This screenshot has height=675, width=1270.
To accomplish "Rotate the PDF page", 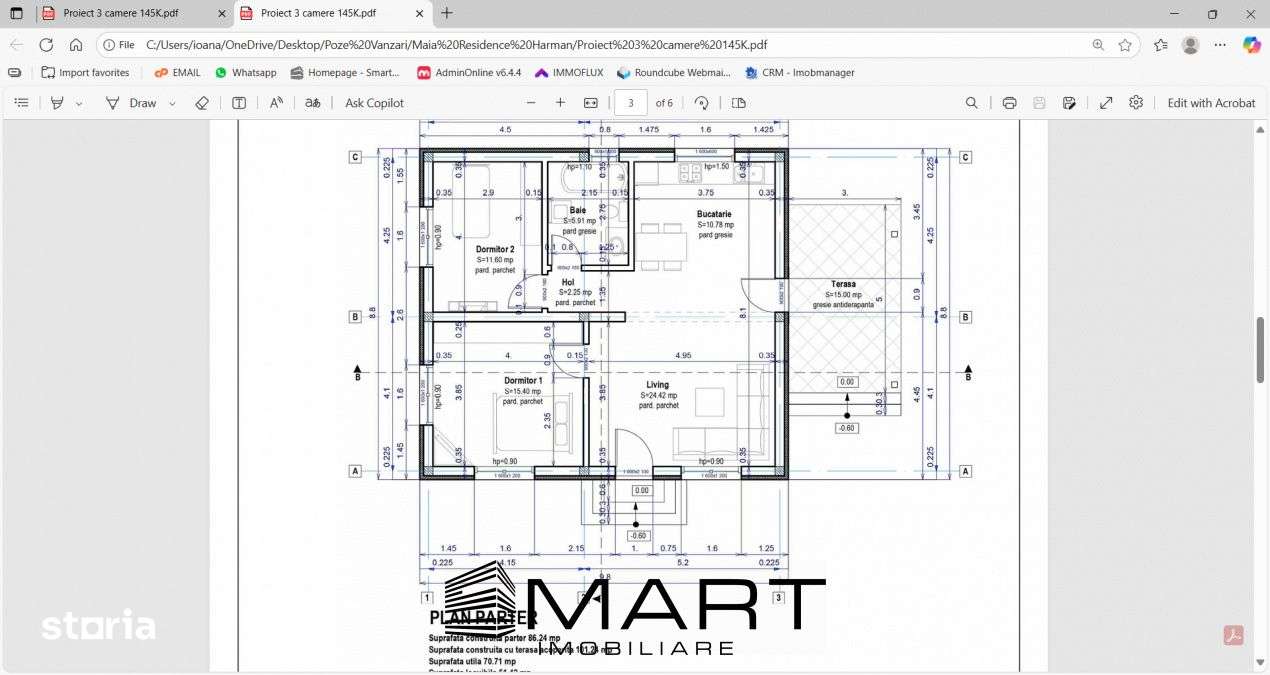I will click(702, 103).
